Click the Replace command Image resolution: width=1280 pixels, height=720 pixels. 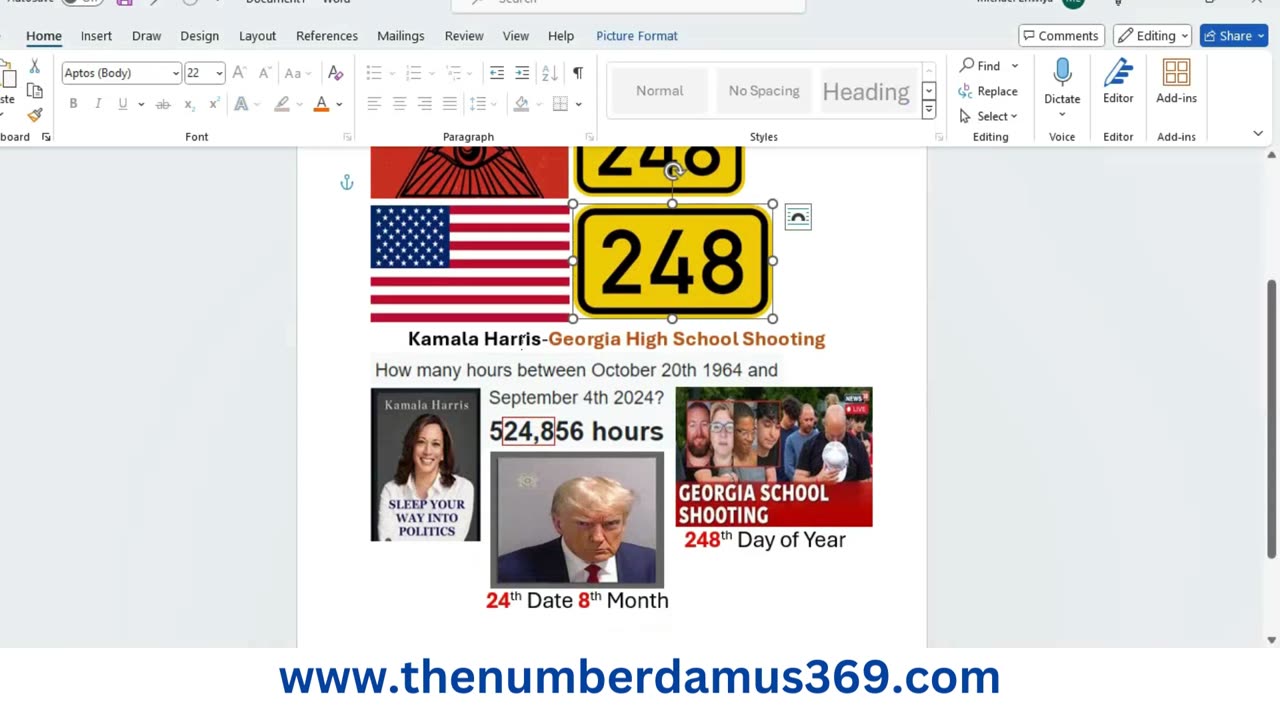(988, 91)
